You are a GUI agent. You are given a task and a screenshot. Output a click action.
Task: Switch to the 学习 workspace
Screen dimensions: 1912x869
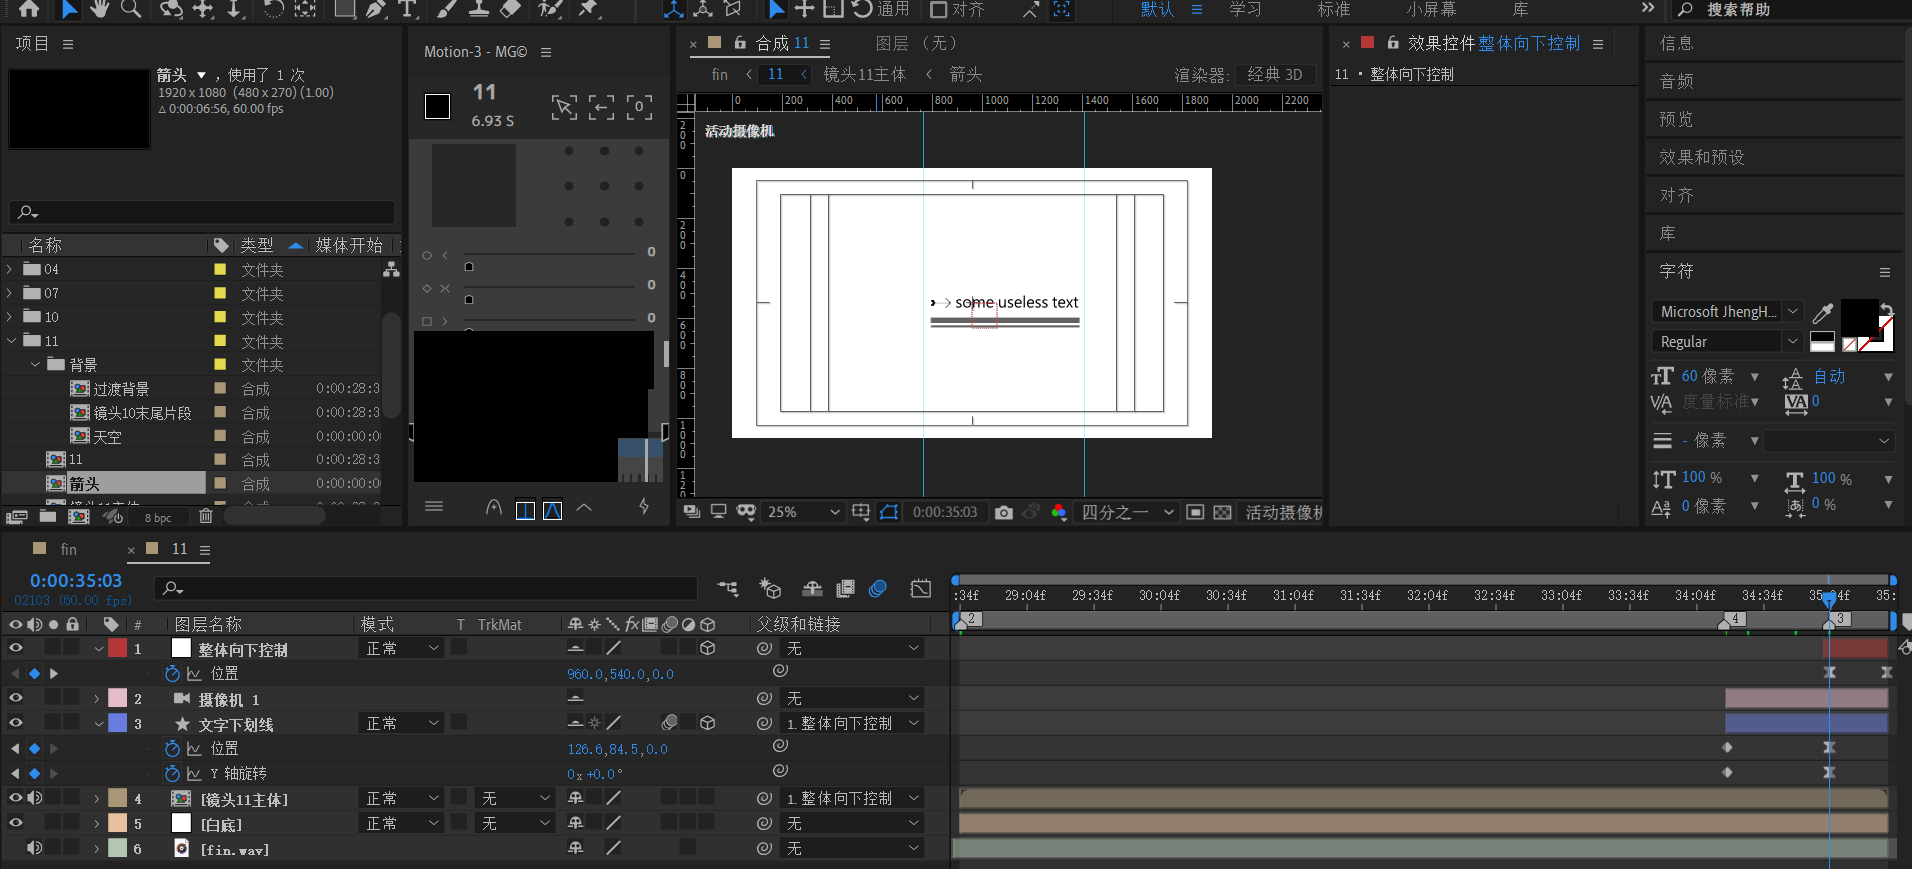point(1245,9)
